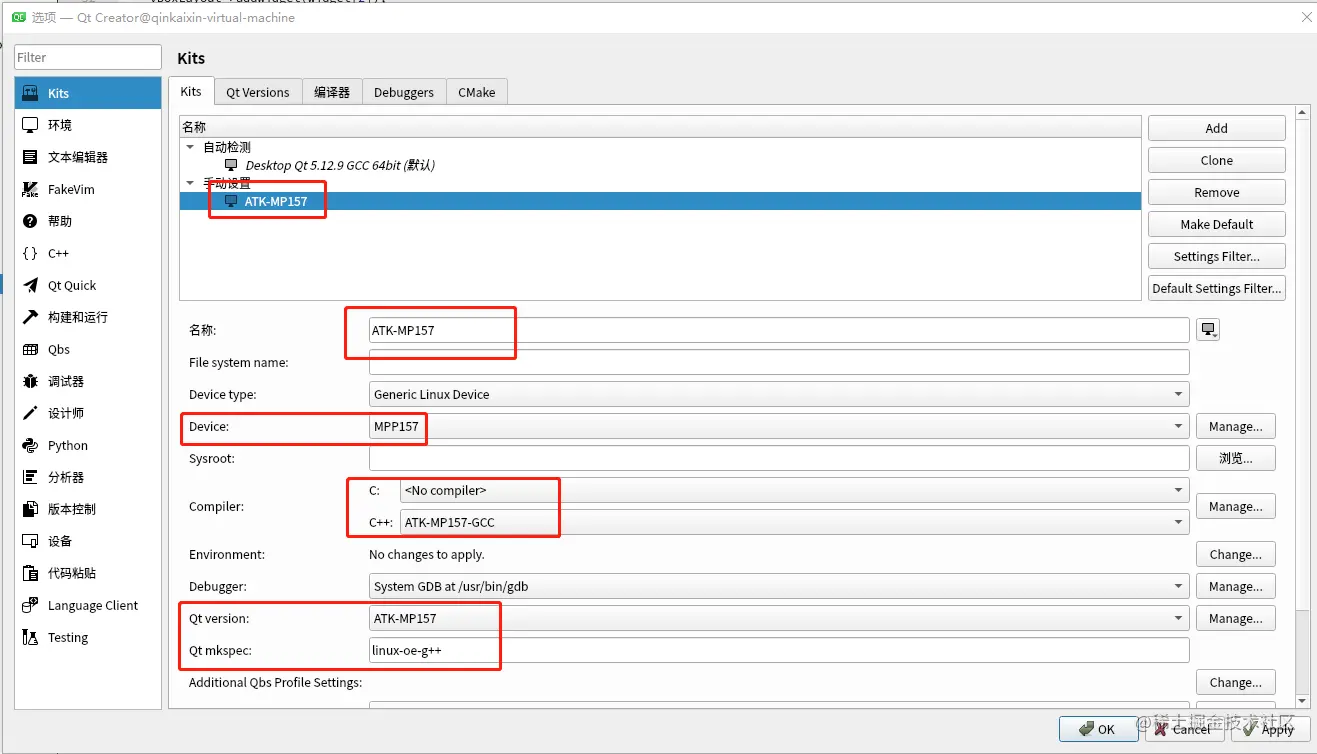This screenshot has width=1317, height=754.
Task: Go to the 设备 settings category
Action: (x=88, y=541)
